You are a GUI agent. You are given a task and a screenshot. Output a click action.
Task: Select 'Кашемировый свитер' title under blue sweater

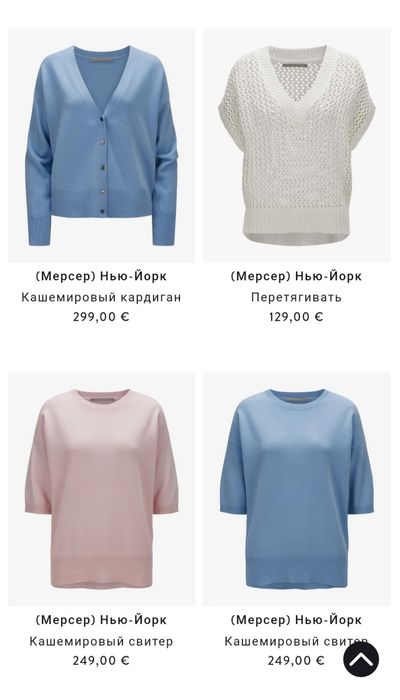(x=296, y=641)
